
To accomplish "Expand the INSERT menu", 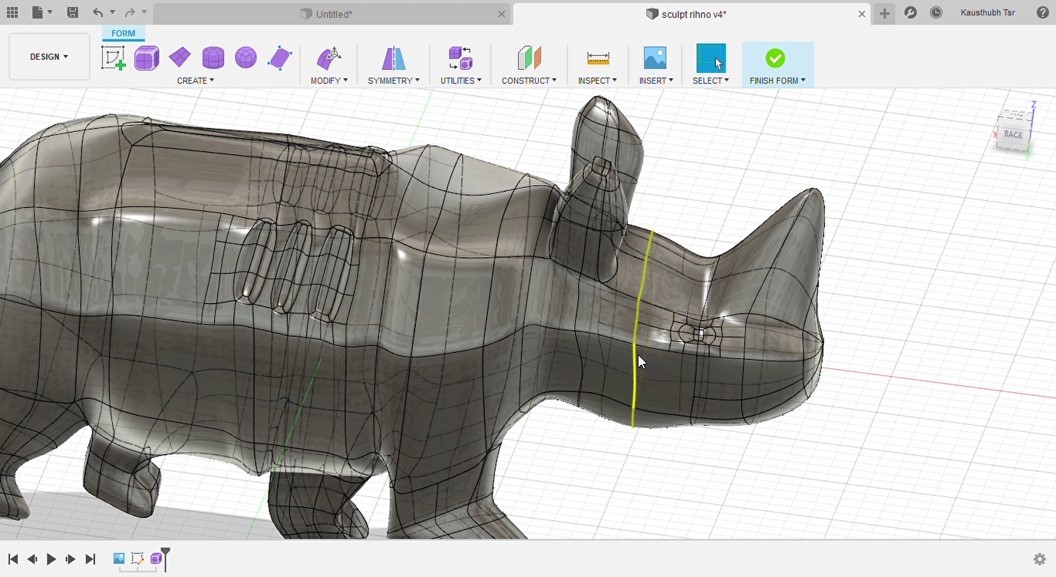I will pos(656,80).
